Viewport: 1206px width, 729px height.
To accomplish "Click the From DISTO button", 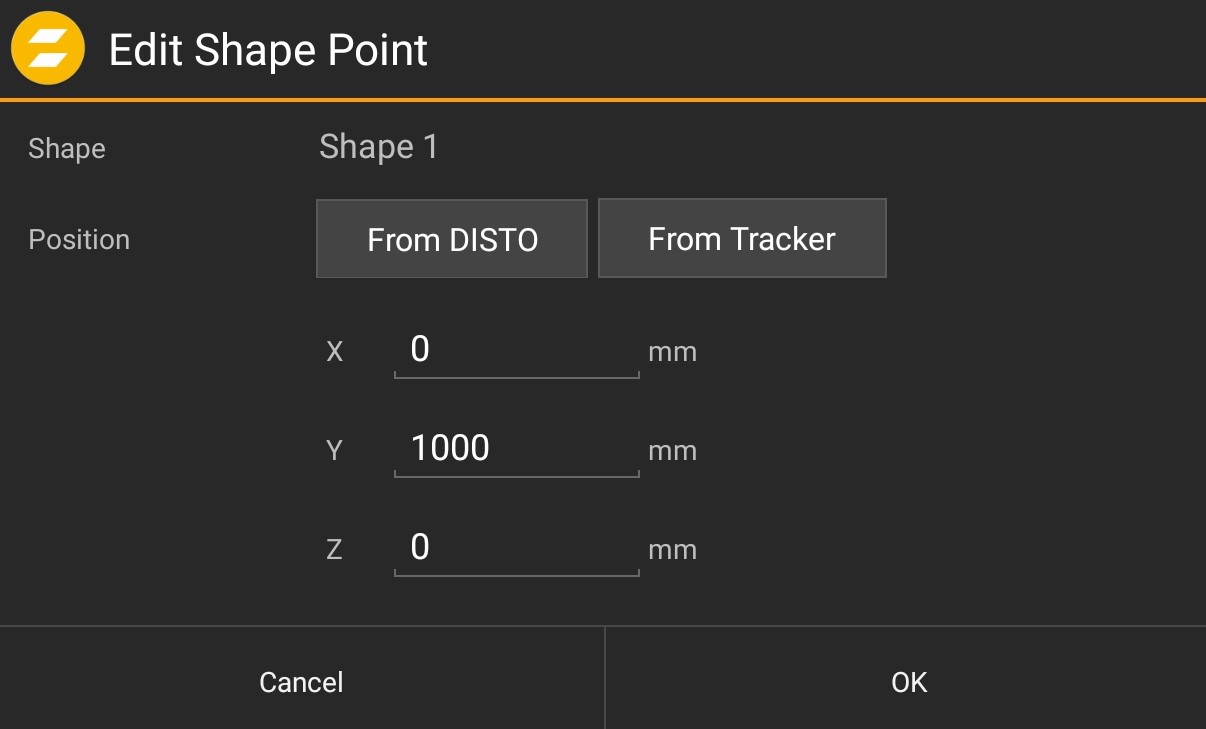I will pyautogui.click(x=451, y=238).
